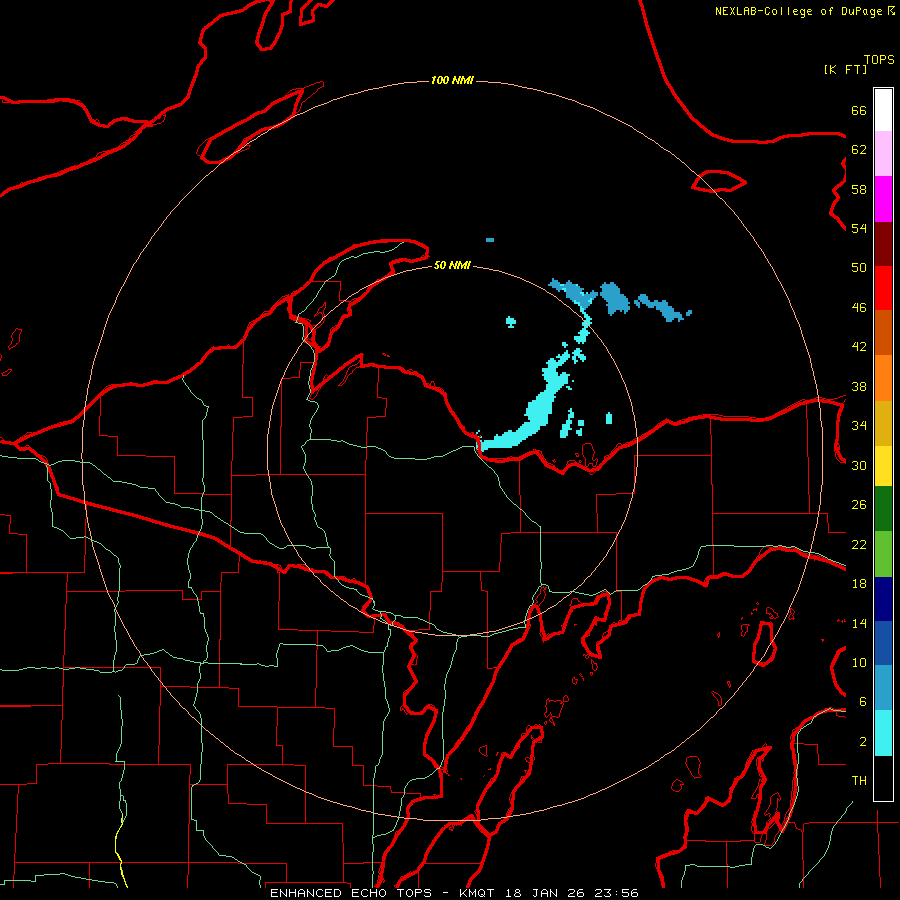900x900 pixels.
Task: Click the 18 JAN 26 date stamp
Action: tap(547, 893)
